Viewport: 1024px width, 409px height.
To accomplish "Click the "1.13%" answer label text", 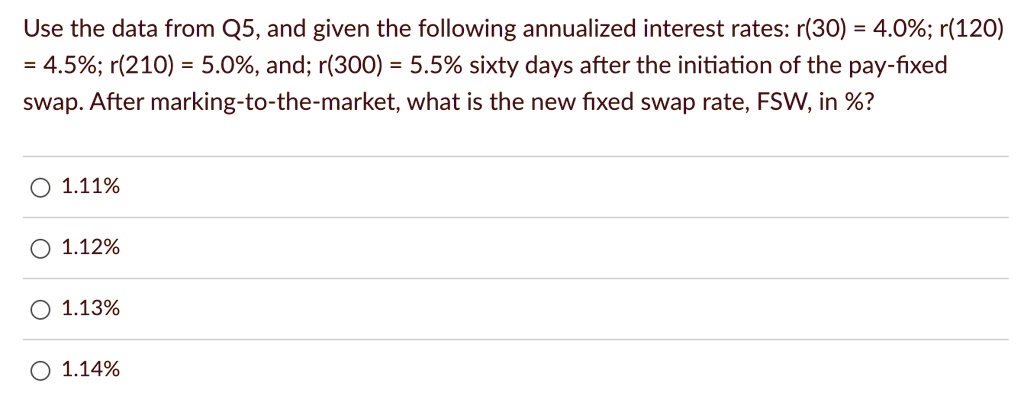I will point(91,309).
